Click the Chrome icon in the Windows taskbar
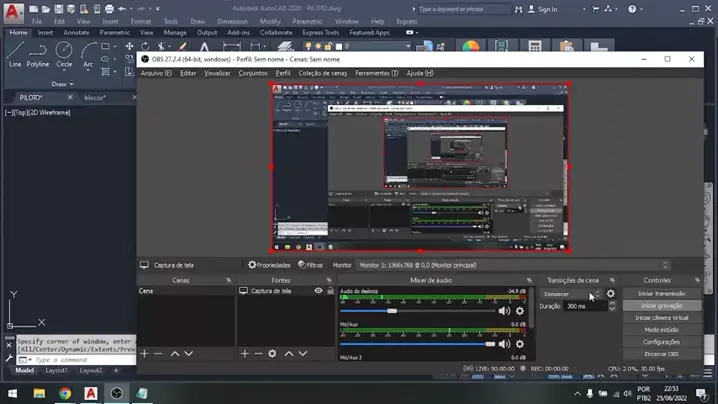Viewport: 718px width, 404px height. point(65,393)
